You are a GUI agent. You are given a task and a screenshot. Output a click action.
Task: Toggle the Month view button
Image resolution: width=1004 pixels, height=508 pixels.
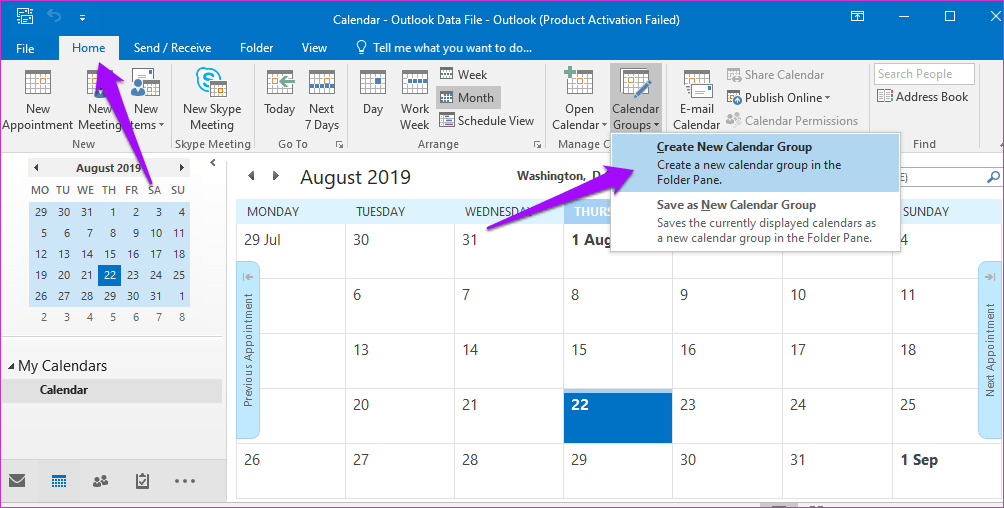468,97
